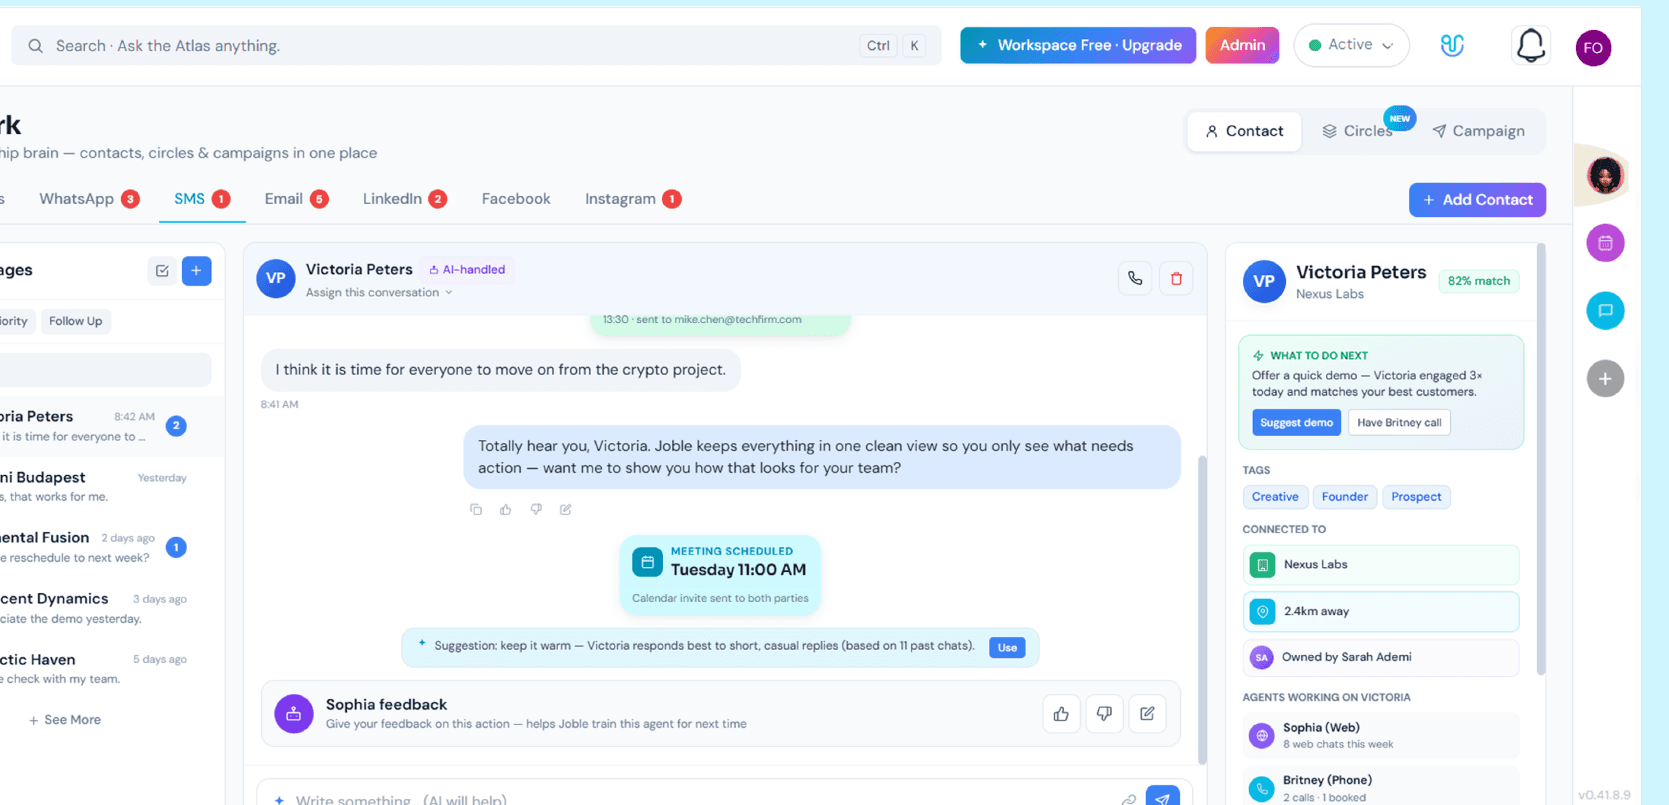Click Owned by Sarah Ademi row
Screen dimensions: 1669x805
(1380, 658)
